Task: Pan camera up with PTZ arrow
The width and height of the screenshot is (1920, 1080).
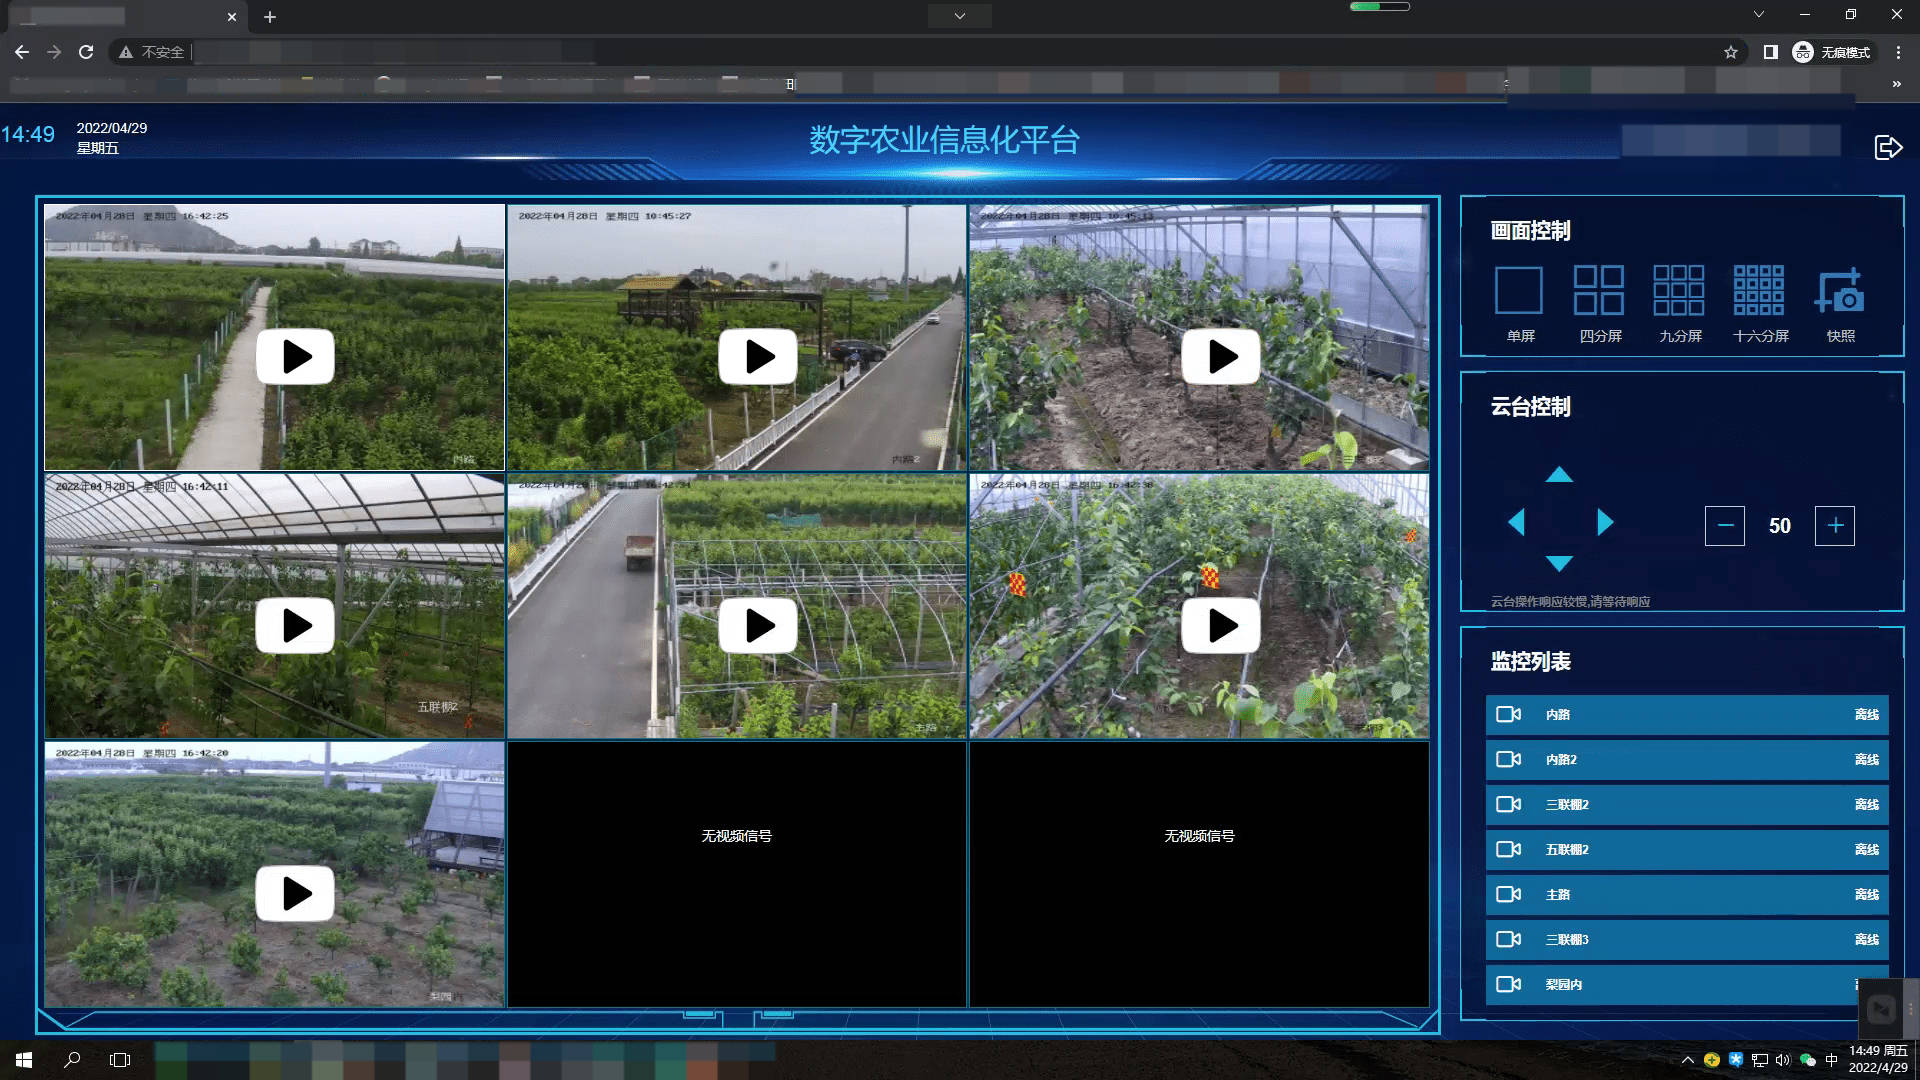Action: pyautogui.click(x=1559, y=475)
